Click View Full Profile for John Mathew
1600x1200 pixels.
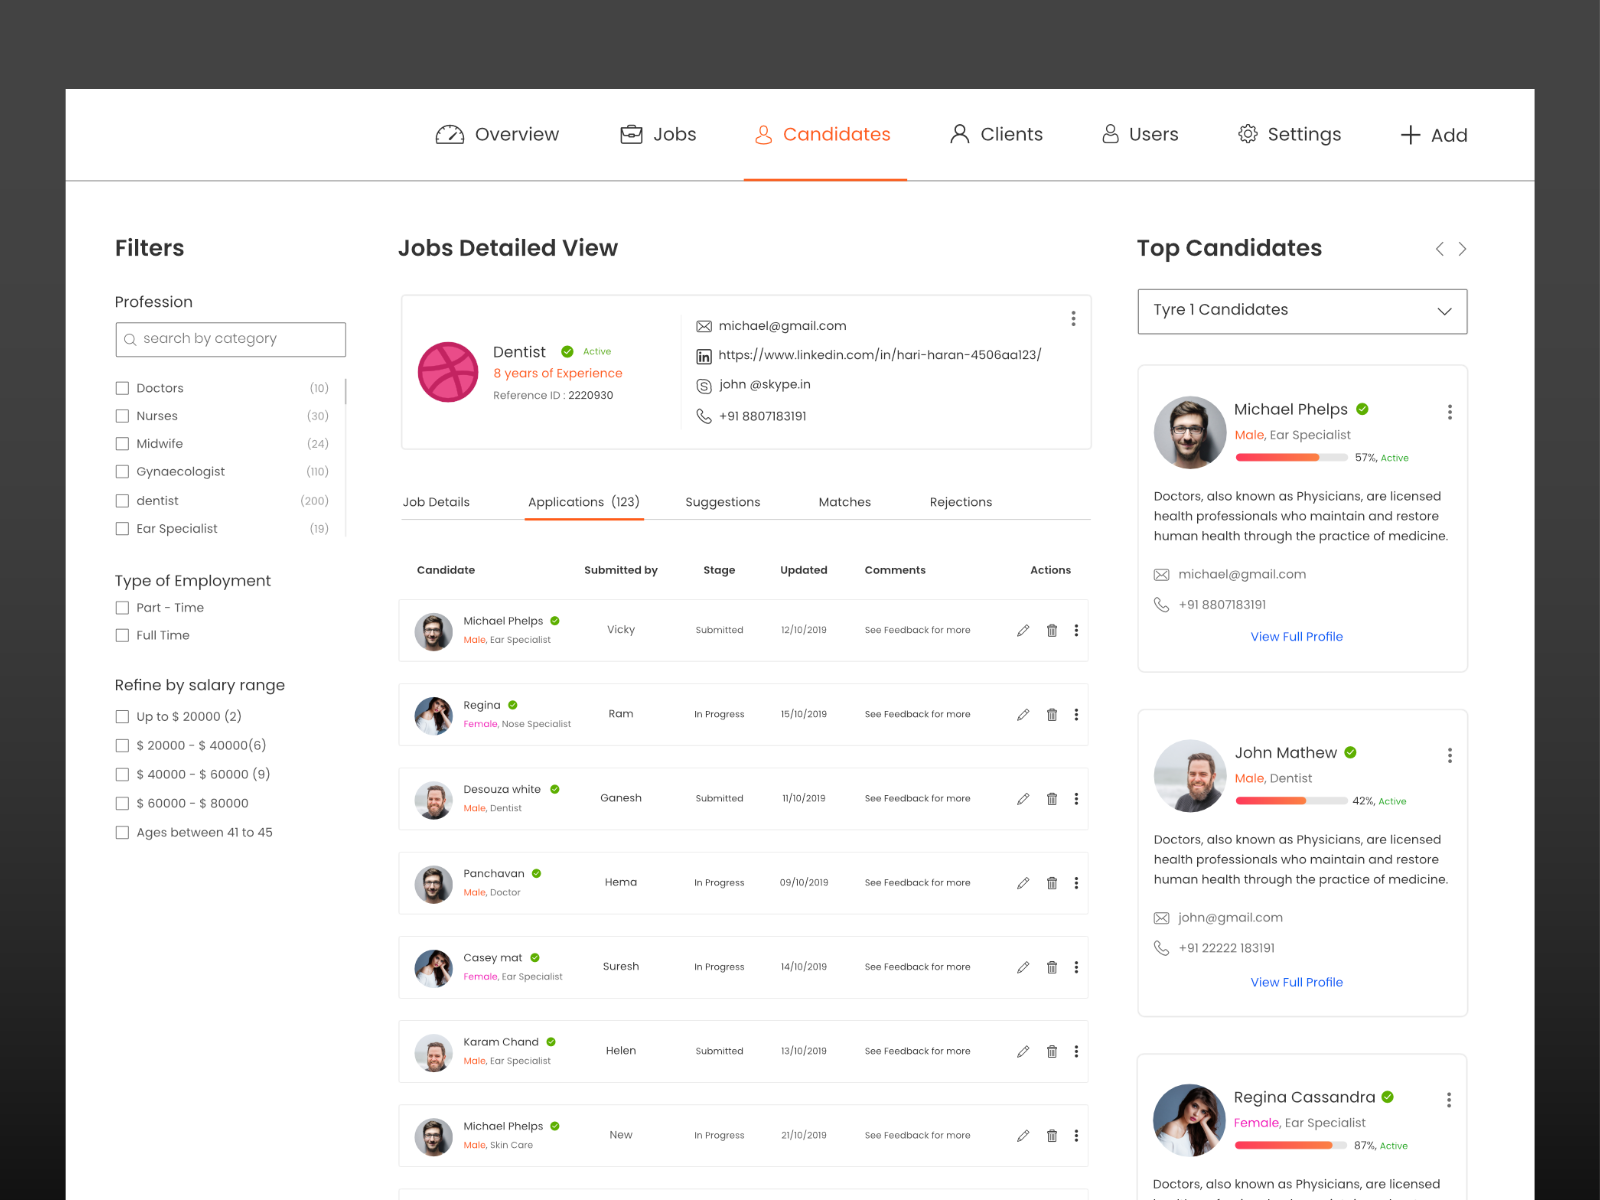pyautogui.click(x=1296, y=982)
